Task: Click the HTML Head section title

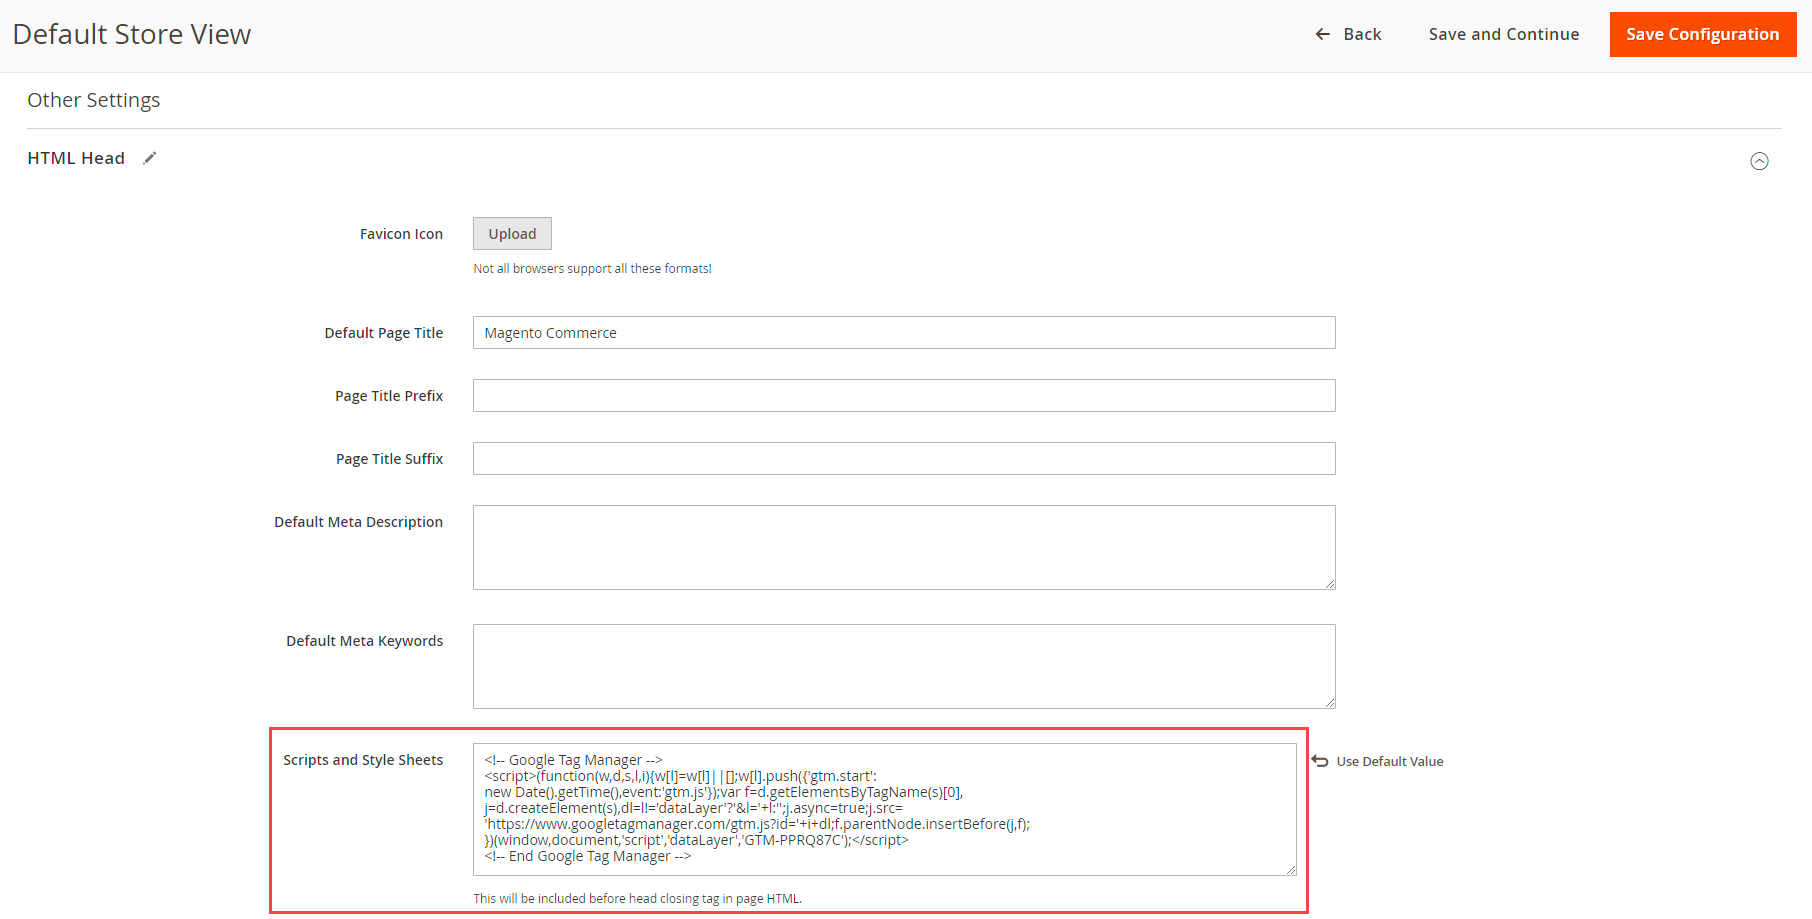Action: [76, 158]
